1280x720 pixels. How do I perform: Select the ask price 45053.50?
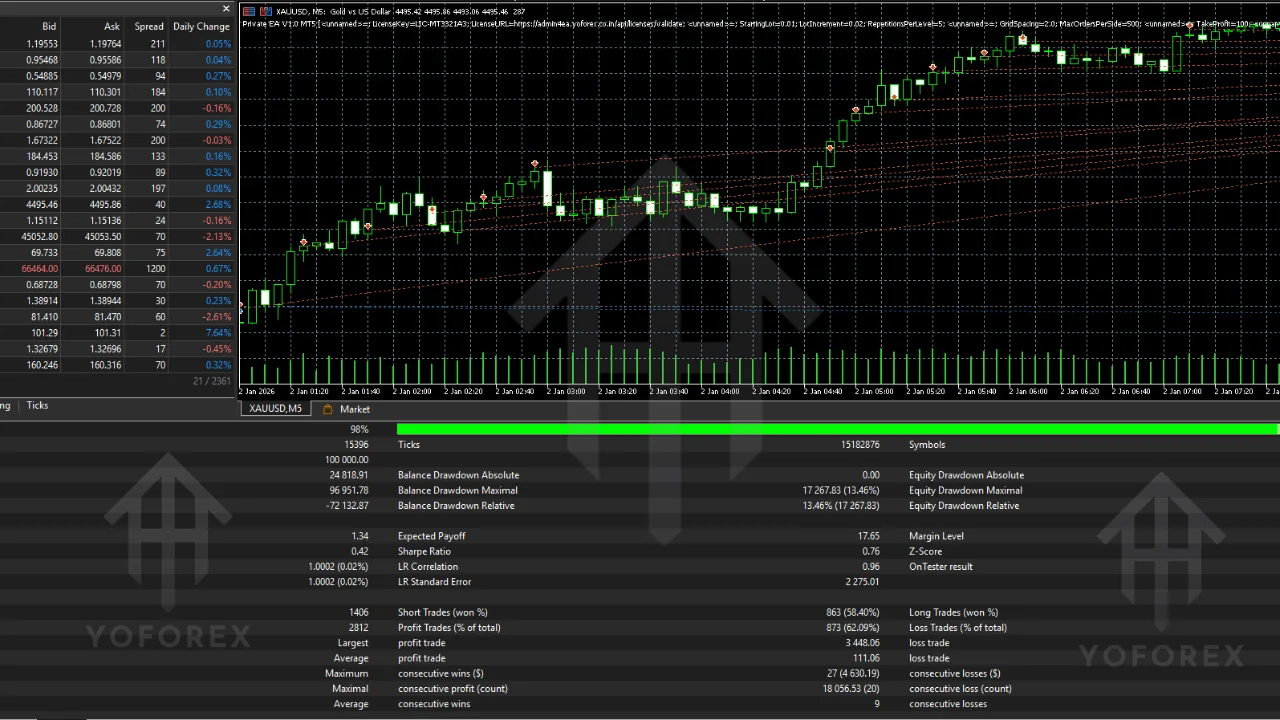[x=103, y=236]
